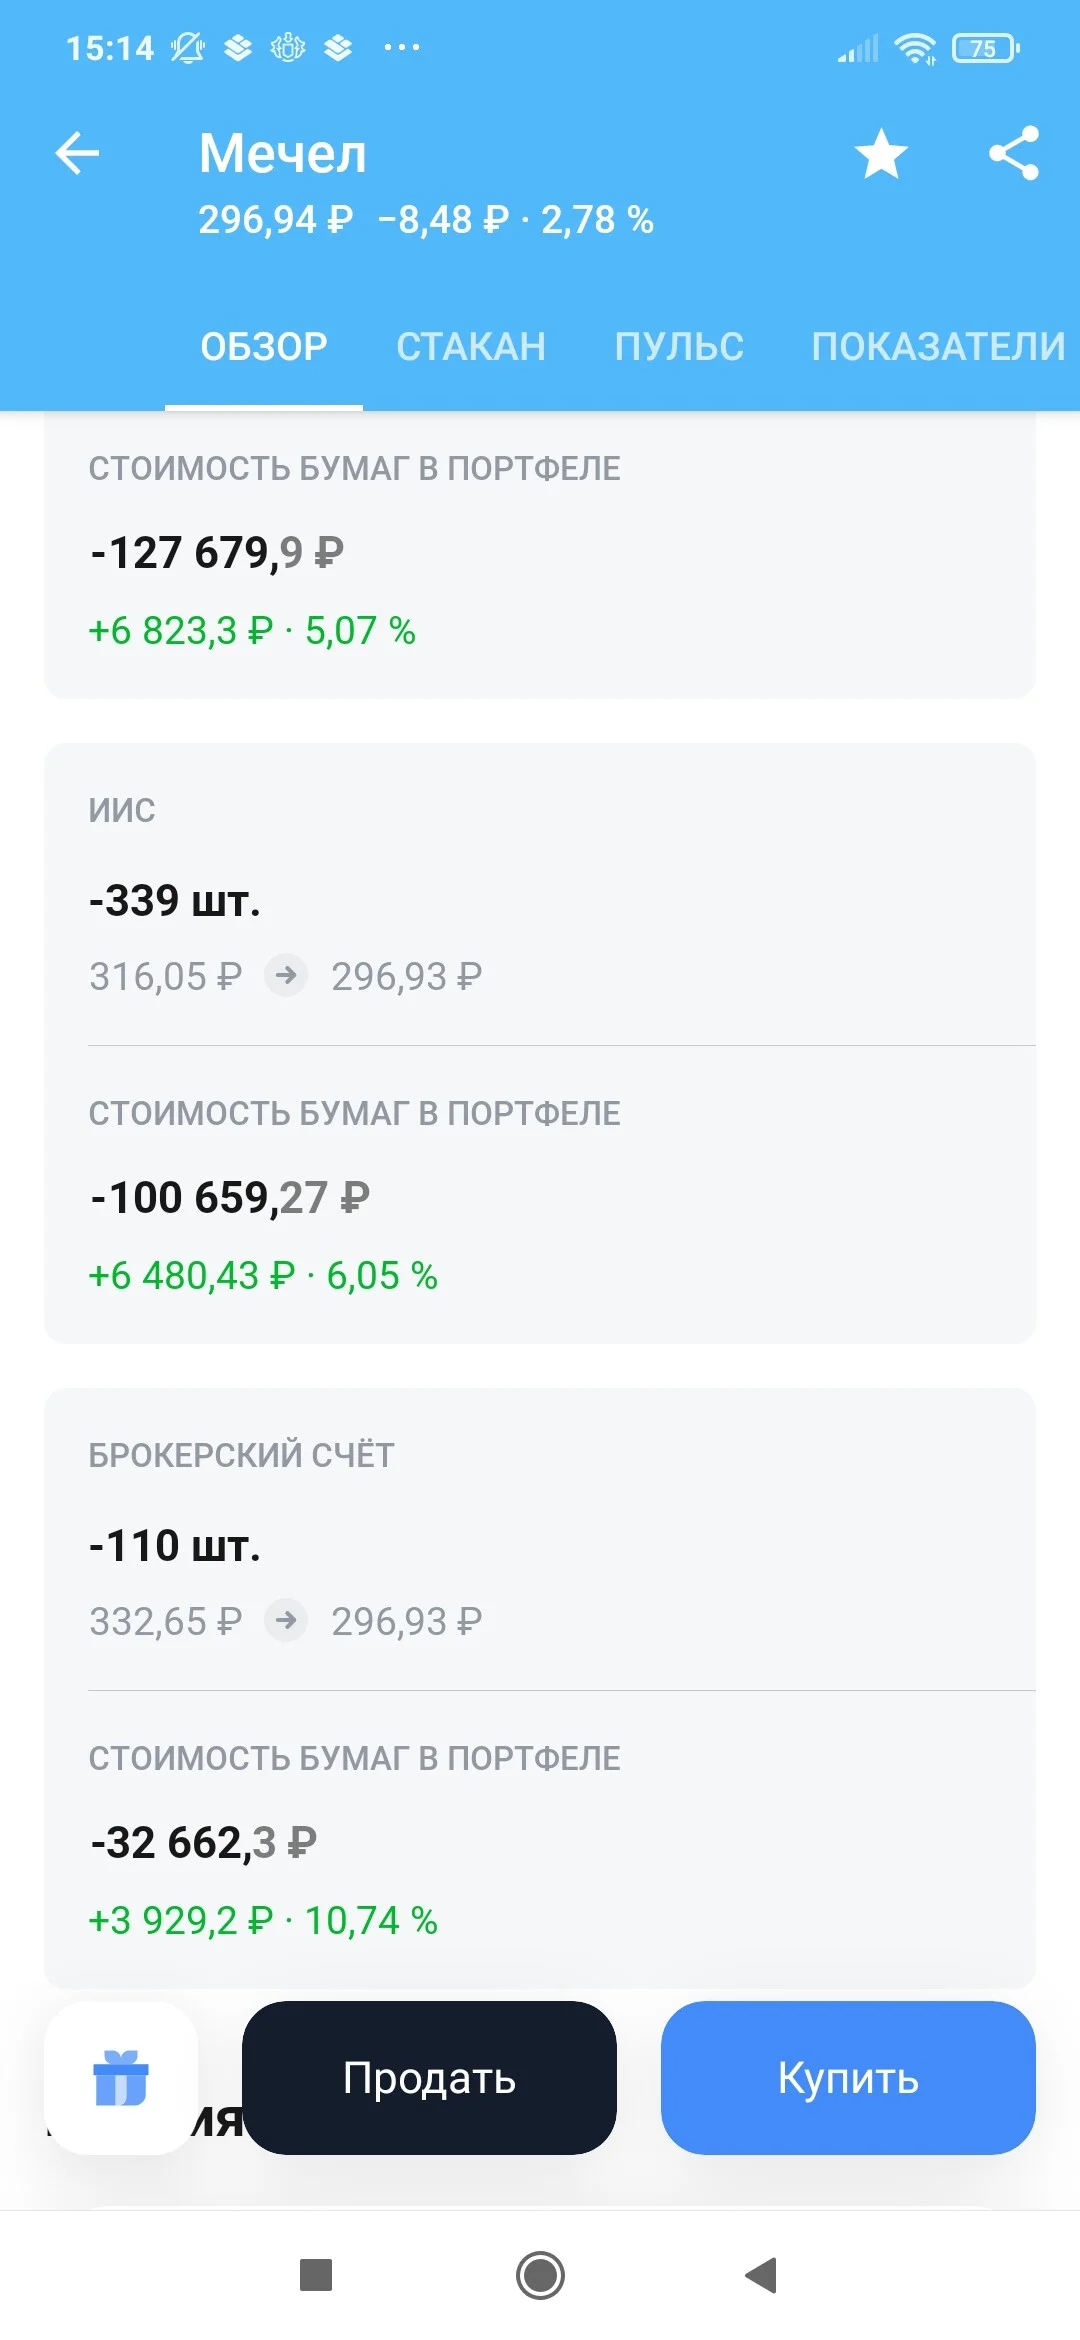This screenshot has width=1080, height=2340.
Task: Tap the Android back triangle button
Action: (761, 2275)
